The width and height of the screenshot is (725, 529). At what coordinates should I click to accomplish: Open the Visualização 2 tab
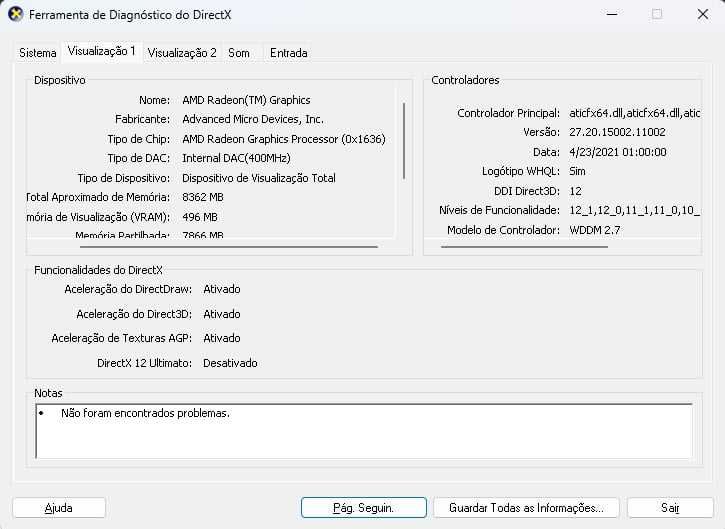(x=182, y=53)
